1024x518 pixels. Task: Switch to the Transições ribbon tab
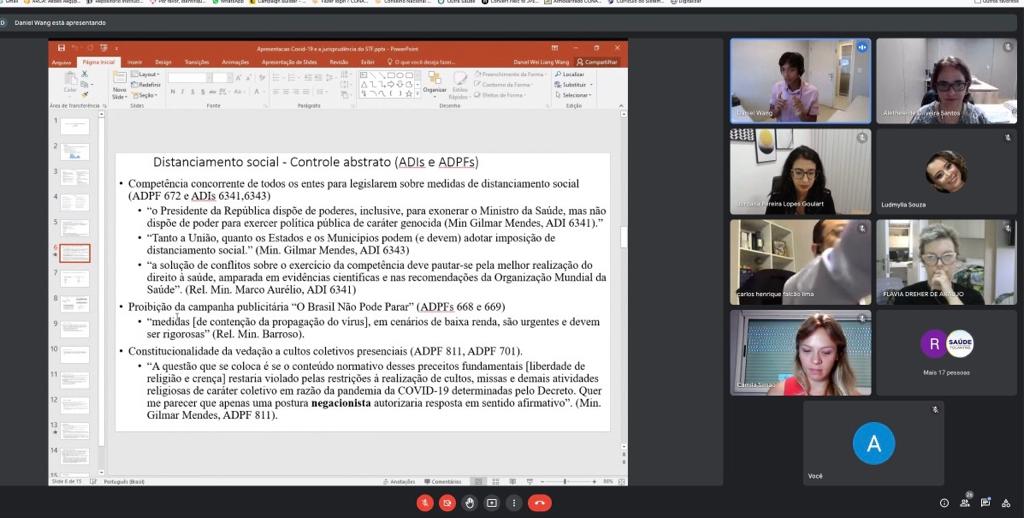click(197, 62)
